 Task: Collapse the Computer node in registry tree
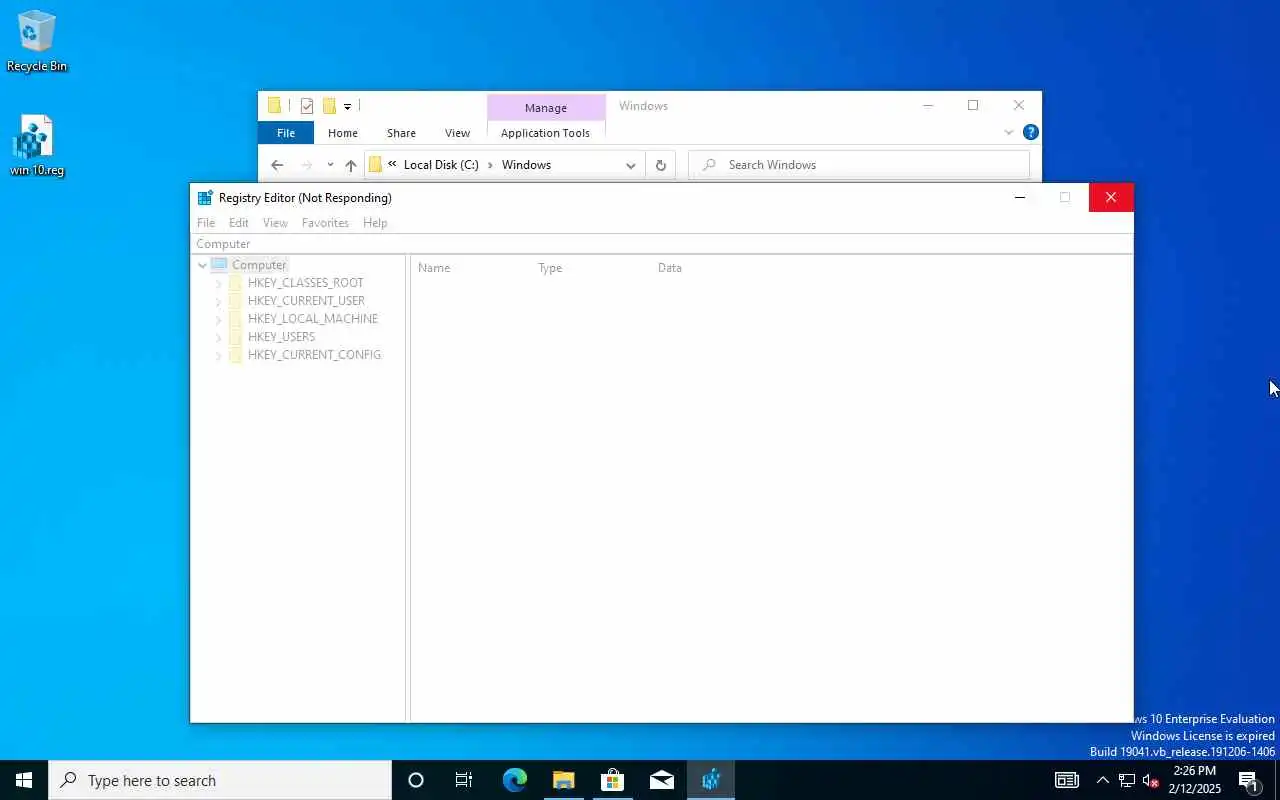click(x=202, y=265)
